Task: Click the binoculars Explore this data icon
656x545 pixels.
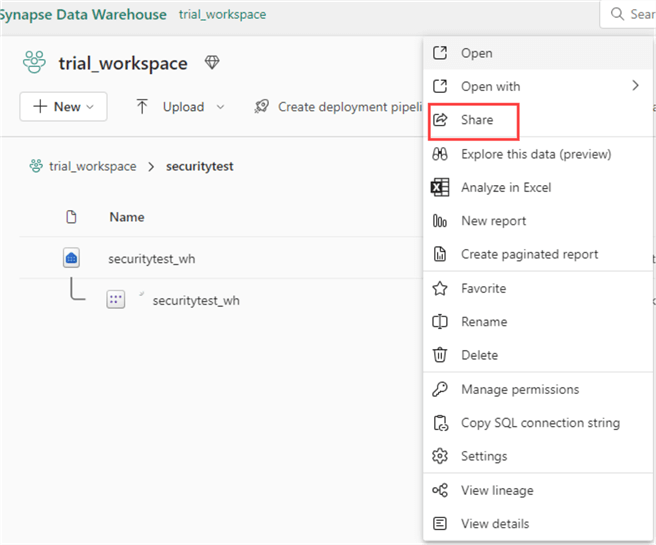Action: coord(439,154)
